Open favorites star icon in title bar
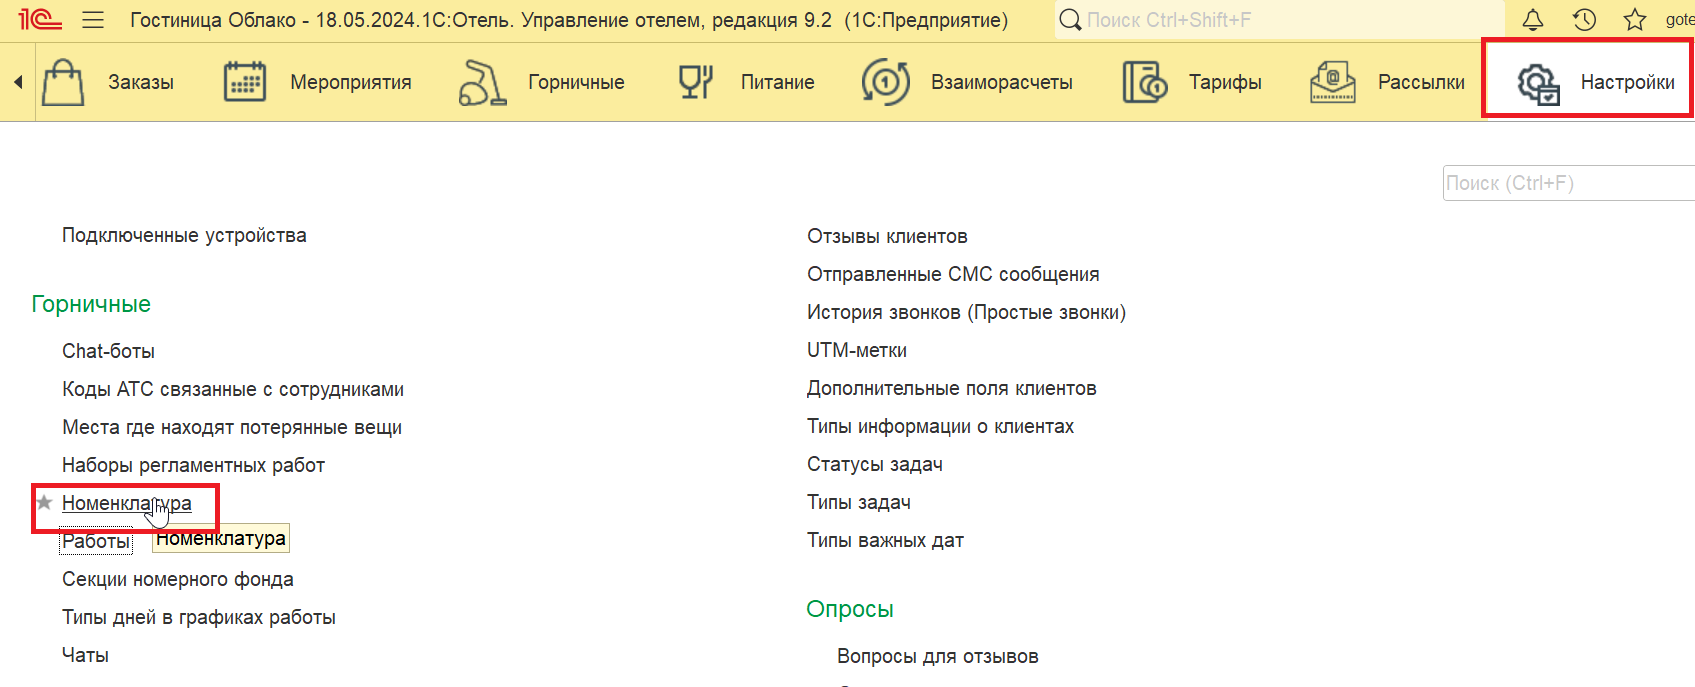The width and height of the screenshot is (1695, 687). click(x=1635, y=20)
